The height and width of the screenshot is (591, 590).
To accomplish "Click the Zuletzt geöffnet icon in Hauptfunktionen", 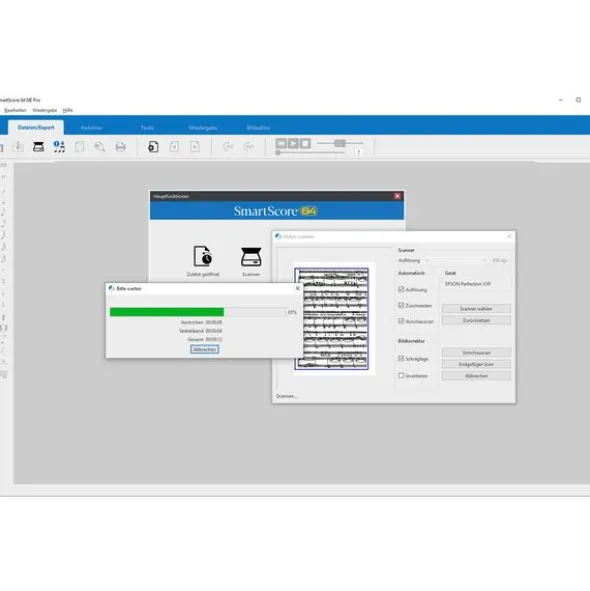I will tap(203, 256).
